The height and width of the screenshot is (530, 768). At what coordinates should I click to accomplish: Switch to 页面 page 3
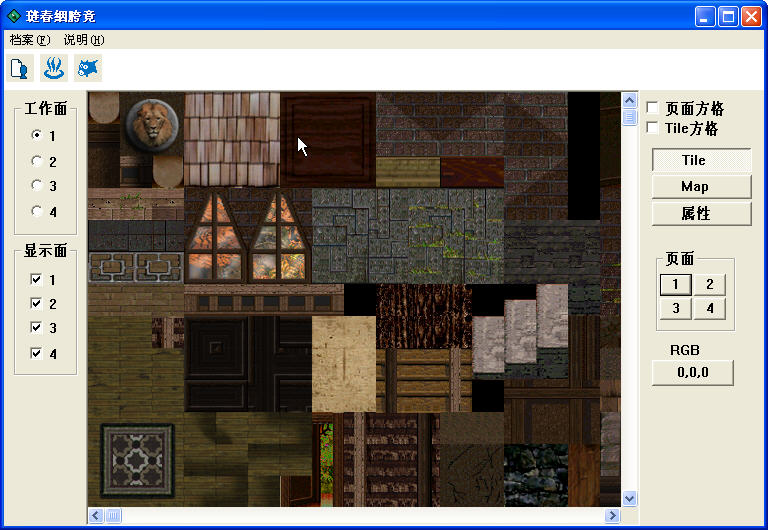(x=675, y=309)
